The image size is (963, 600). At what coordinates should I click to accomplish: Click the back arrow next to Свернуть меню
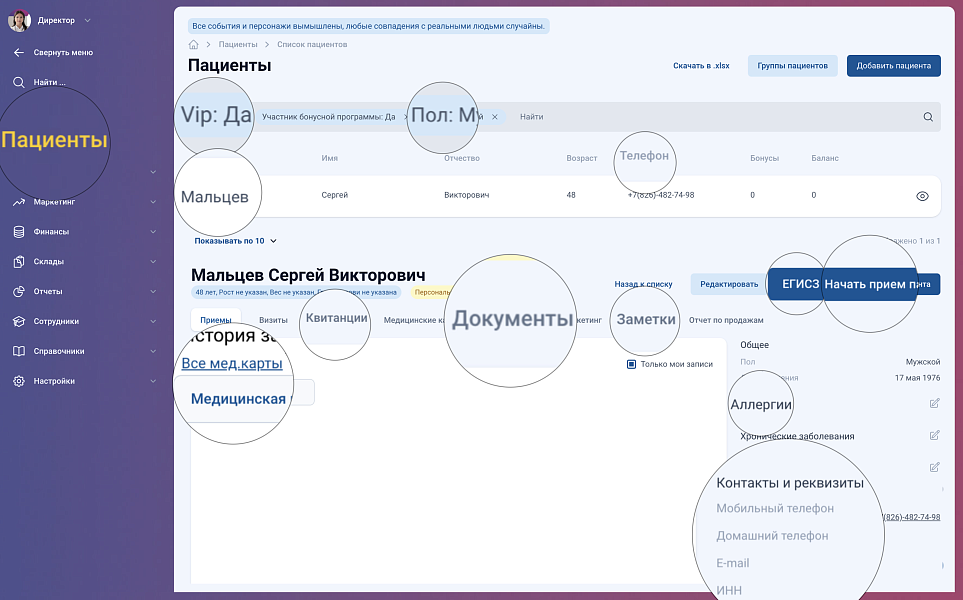19,52
